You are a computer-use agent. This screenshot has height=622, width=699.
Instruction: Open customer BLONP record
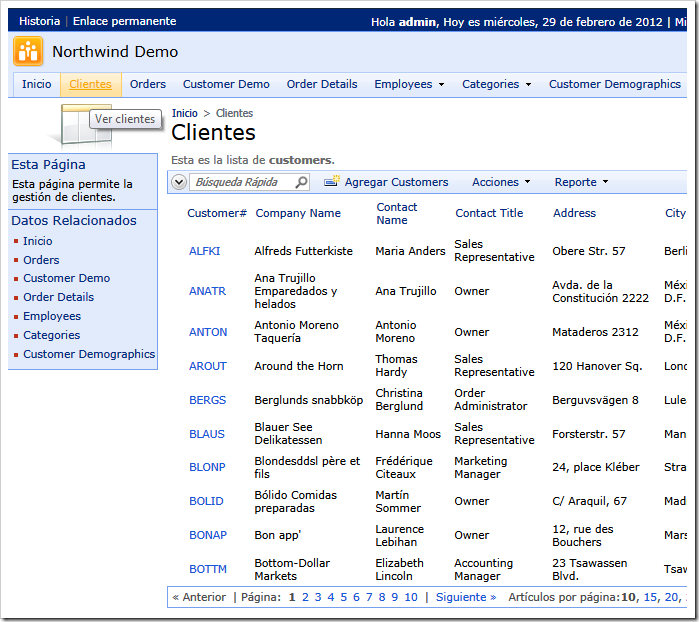click(x=207, y=467)
